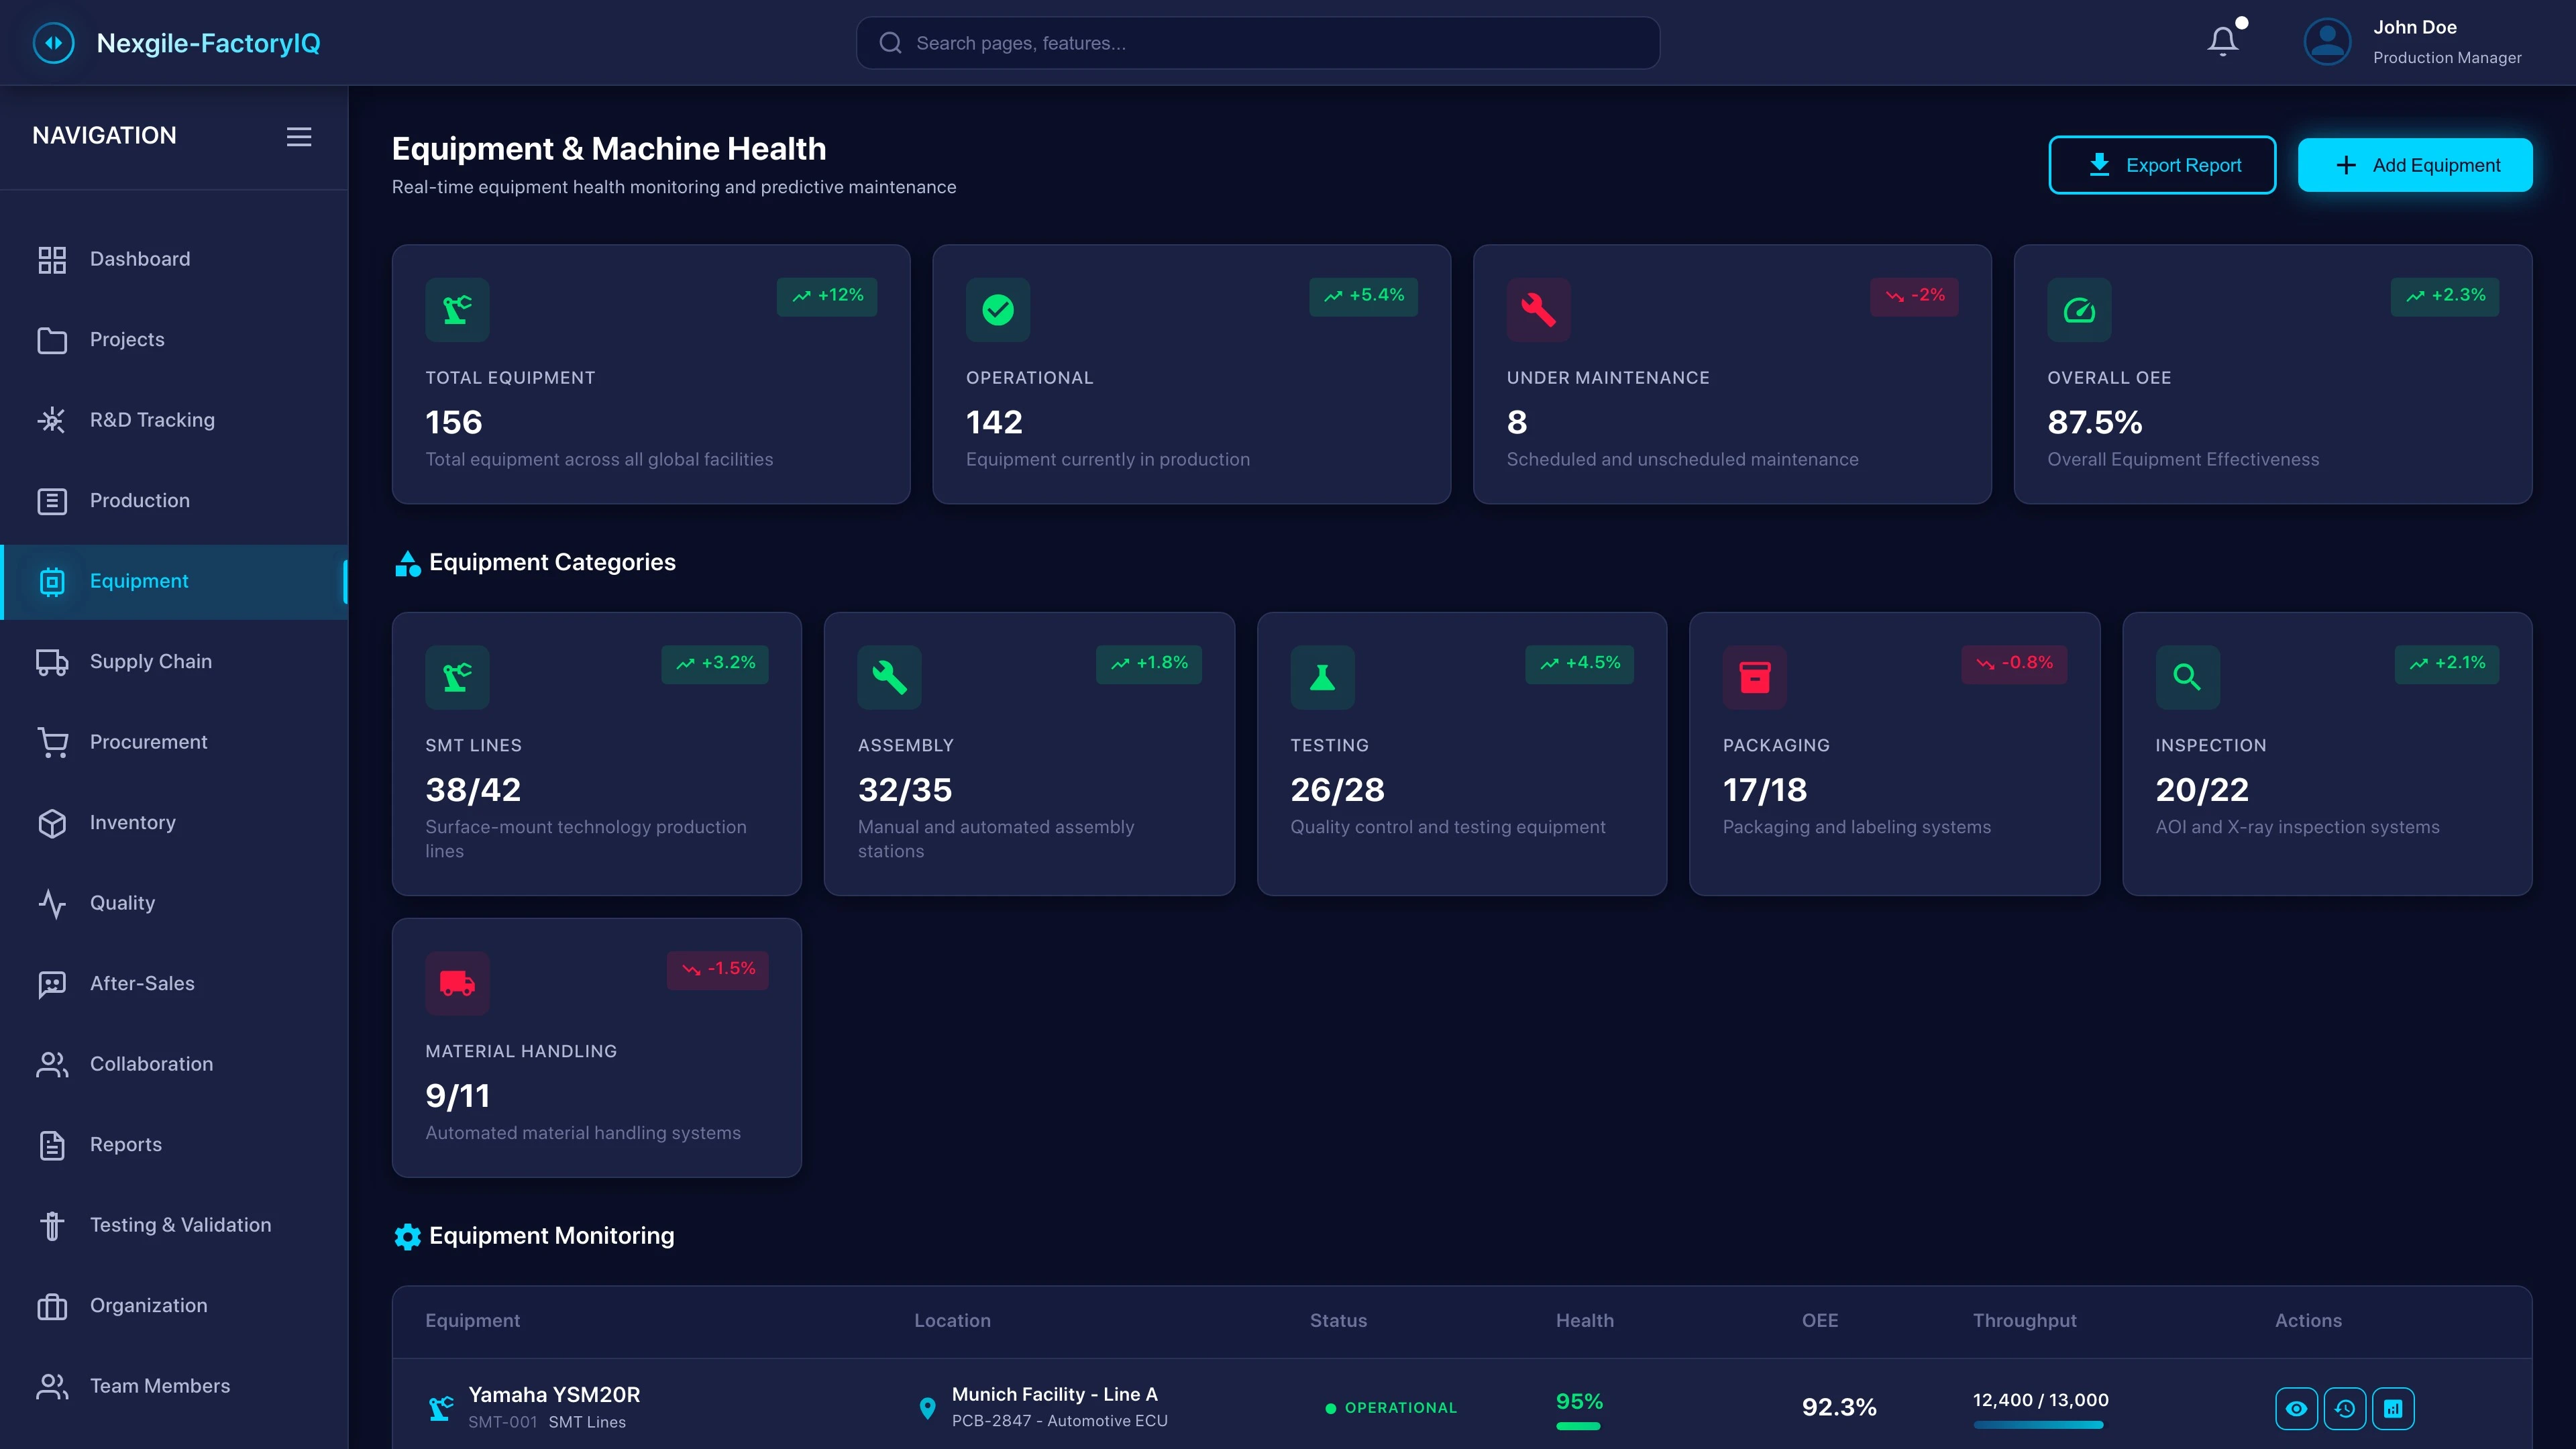This screenshot has width=2576, height=1449.
Task: Open the Equipment Monitoring settings gear
Action: 407,1236
